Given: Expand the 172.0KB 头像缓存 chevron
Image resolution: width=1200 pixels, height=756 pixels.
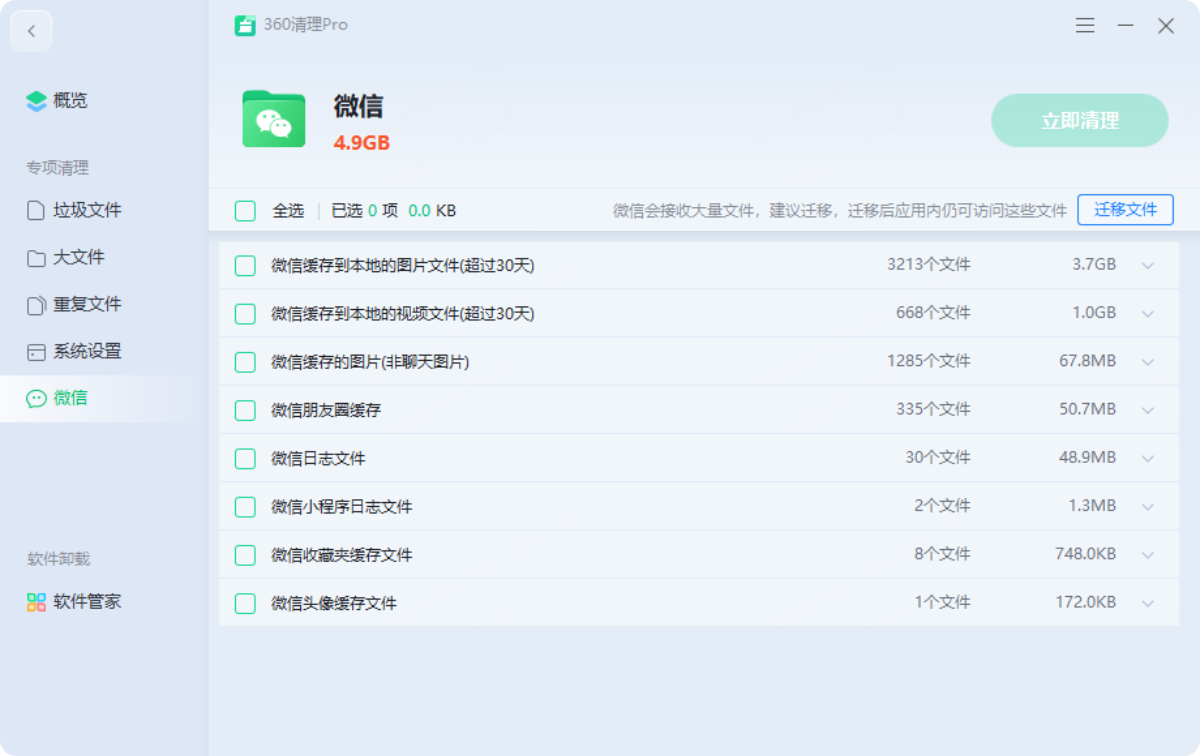Looking at the screenshot, I should point(1148,603).
